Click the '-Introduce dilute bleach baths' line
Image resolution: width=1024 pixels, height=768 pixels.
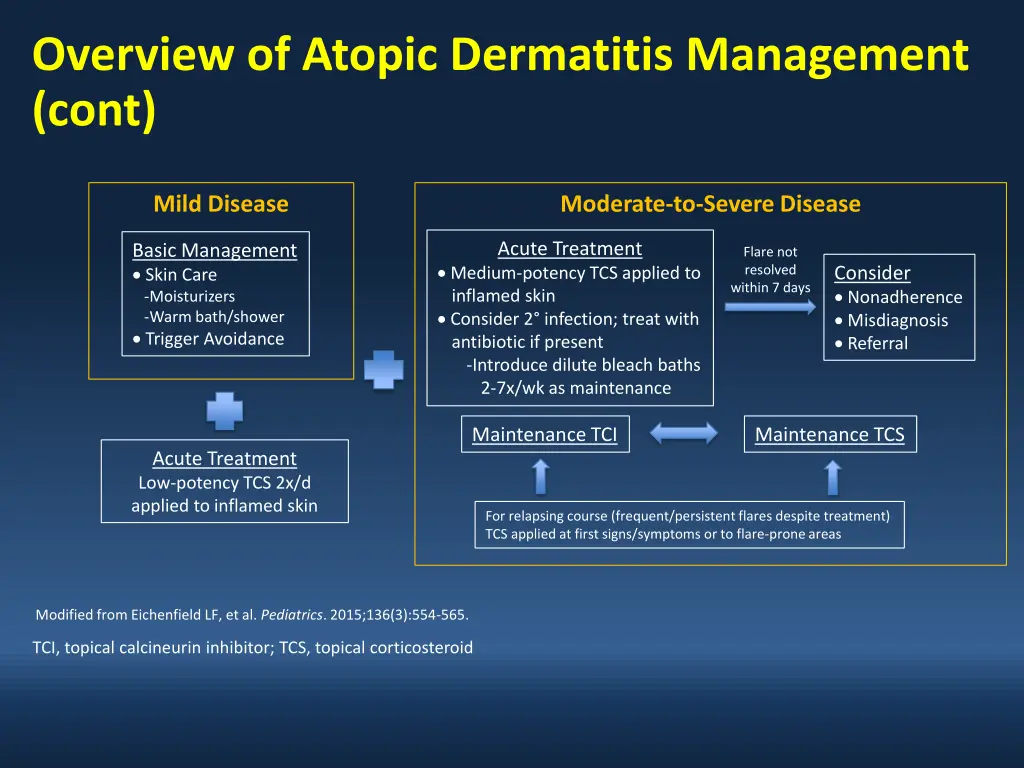pos(583,365)
